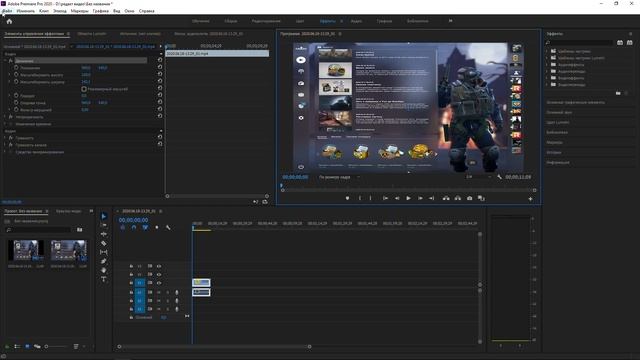The height and width of the screenshot is (360, 640).
Task: Open Comparison View in Program monitor
Action: tap(481, 198)
